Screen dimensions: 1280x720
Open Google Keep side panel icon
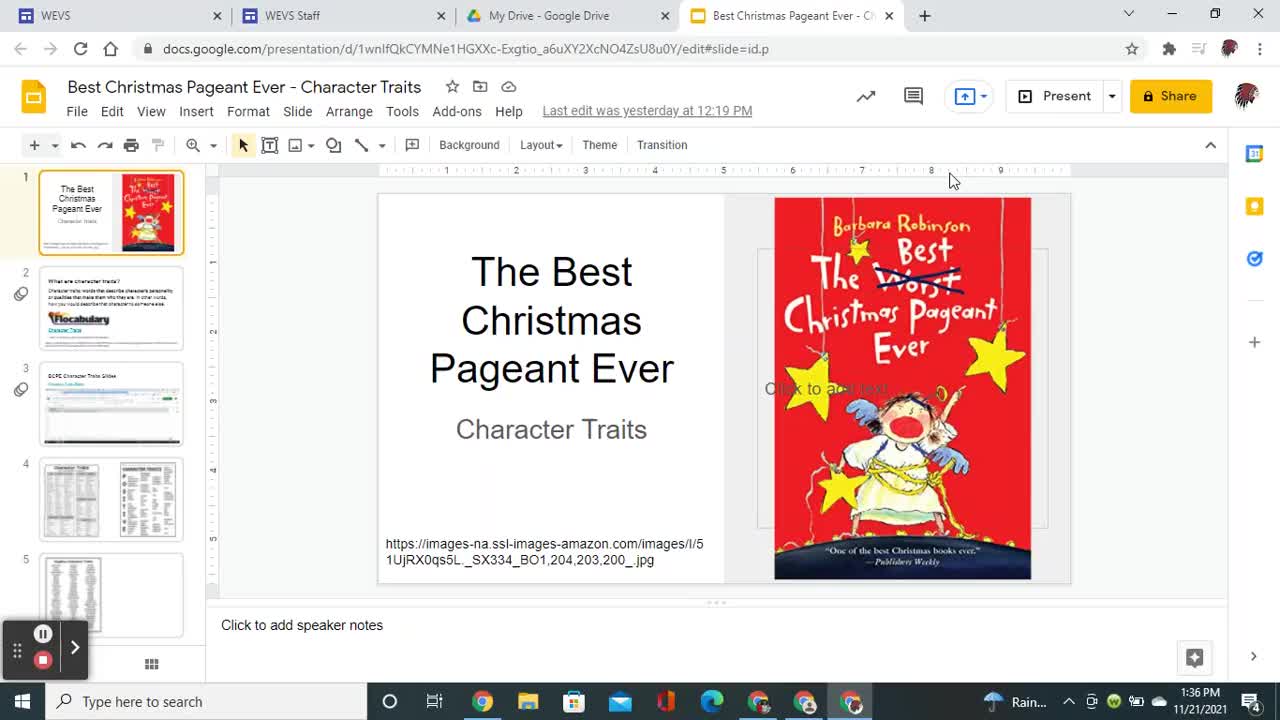point(1254,206)
